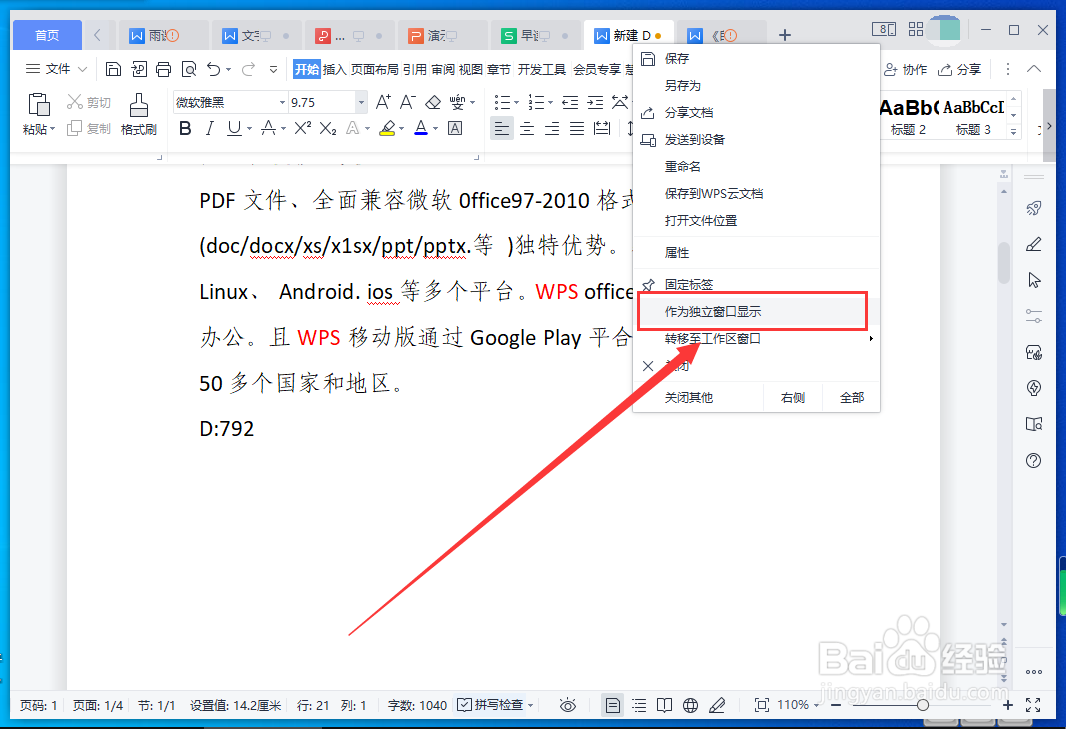Image resolution: width=1066 pixels, height=729 pixels.
Task: Click the print icon in the toolbar
Action: [163, 69]
